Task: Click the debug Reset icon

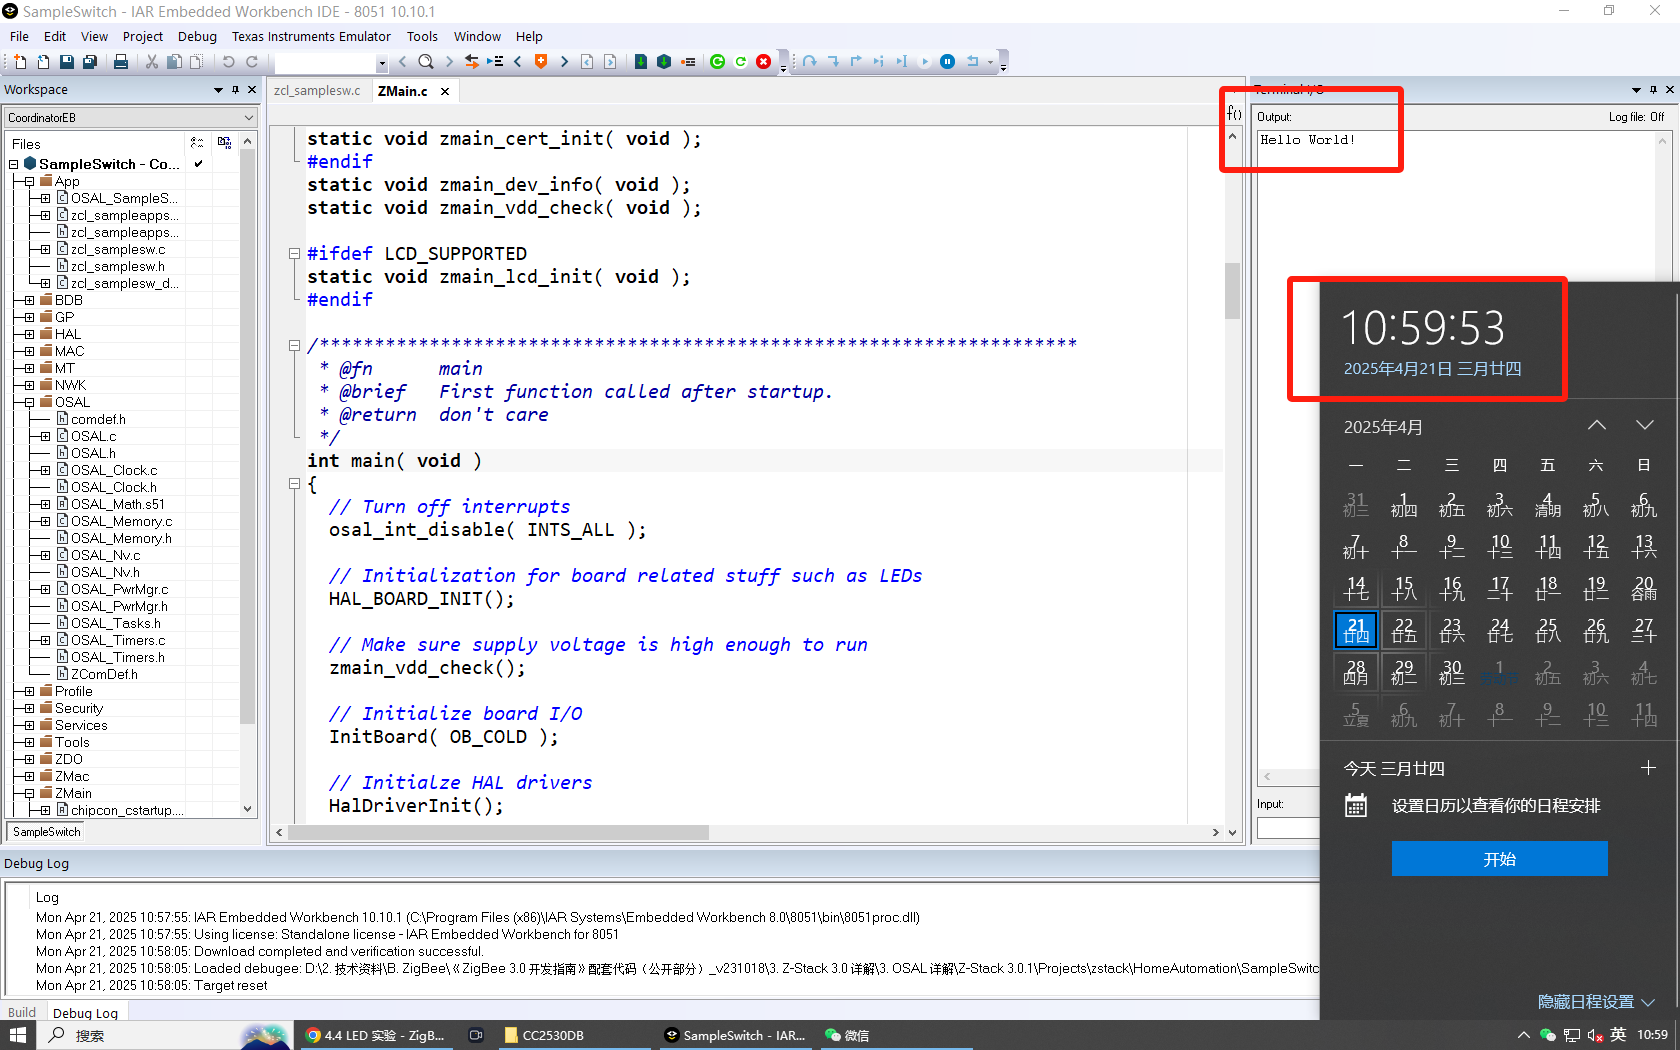Action: coord(972,62)
